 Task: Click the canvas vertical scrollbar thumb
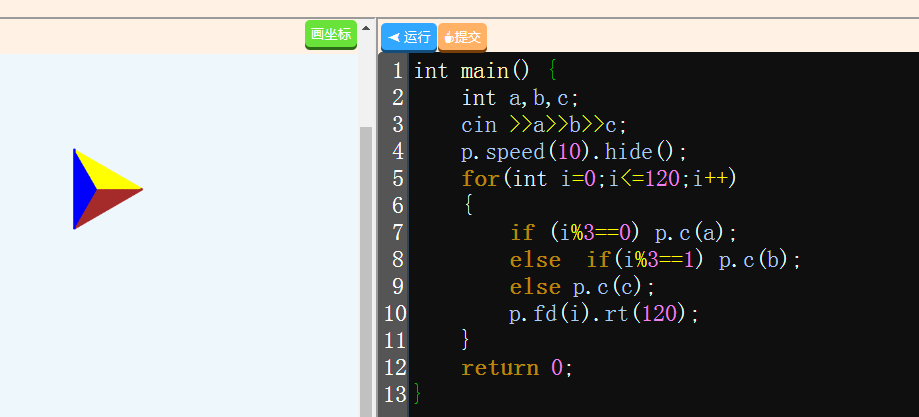pyautogui.click(x=366, y=272)
